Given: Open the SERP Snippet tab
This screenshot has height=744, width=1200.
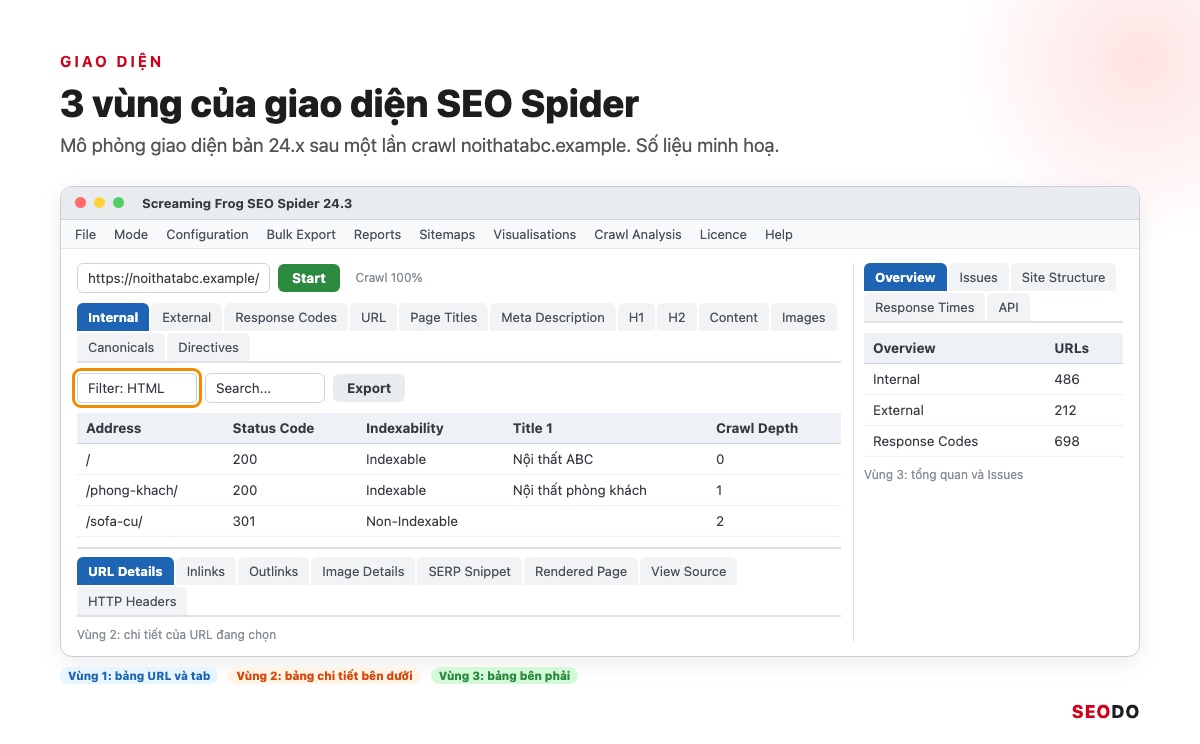Looking at the screenshot, I should 470,572.
